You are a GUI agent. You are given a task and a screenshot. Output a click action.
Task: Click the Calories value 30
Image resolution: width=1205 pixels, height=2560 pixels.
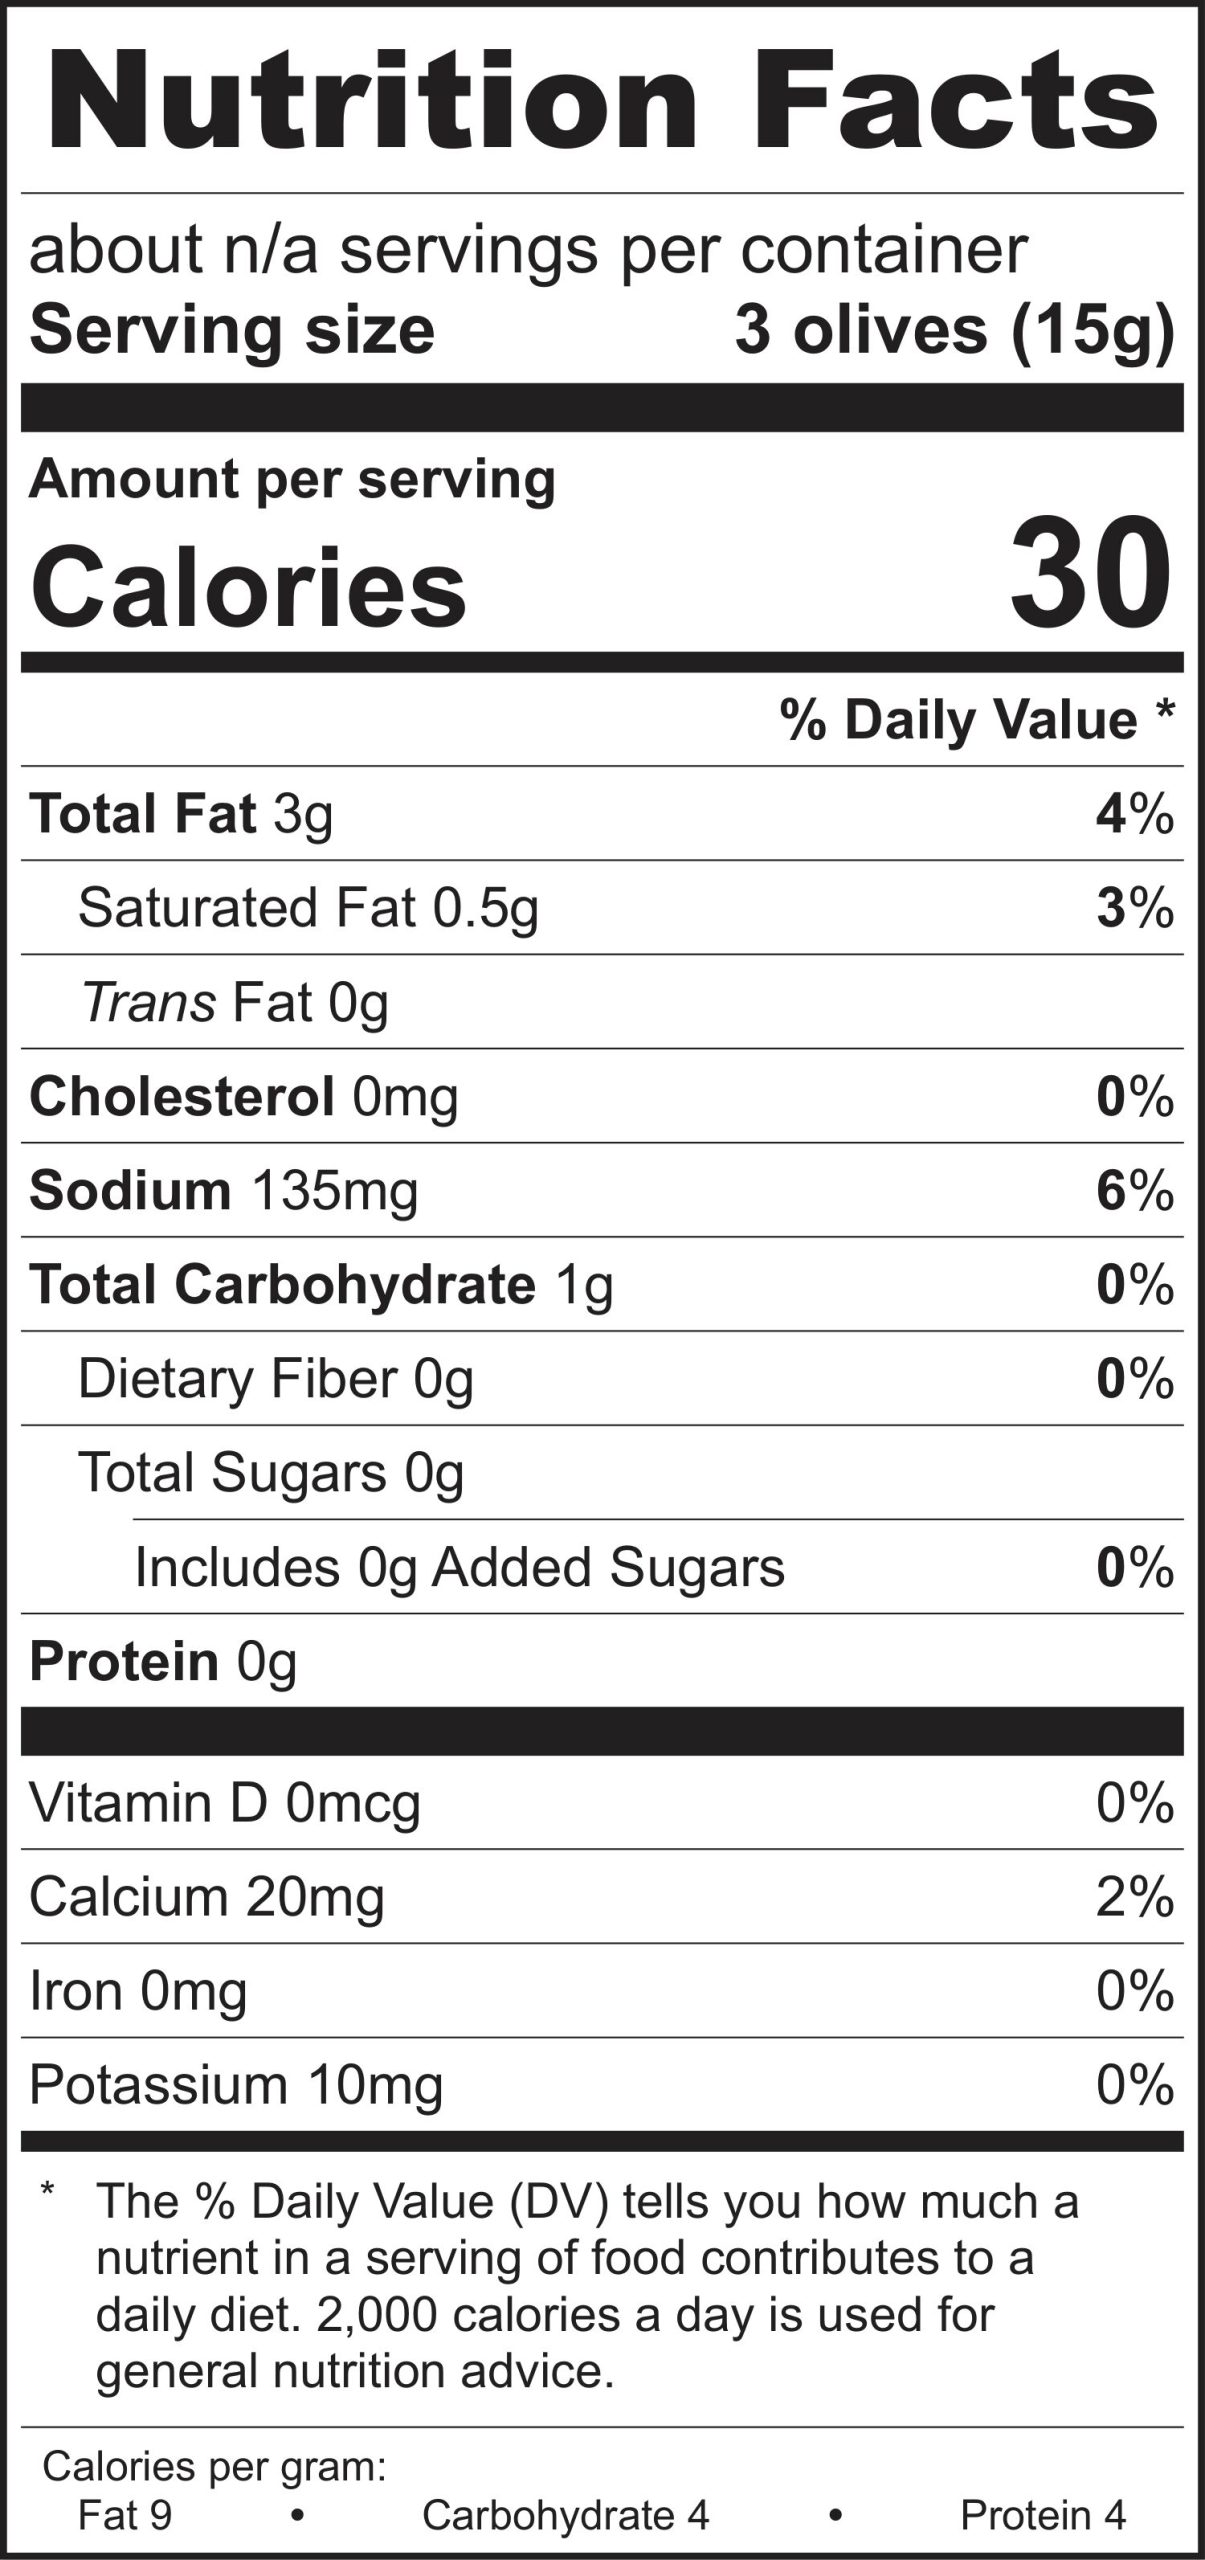(x=1089, y=573)
